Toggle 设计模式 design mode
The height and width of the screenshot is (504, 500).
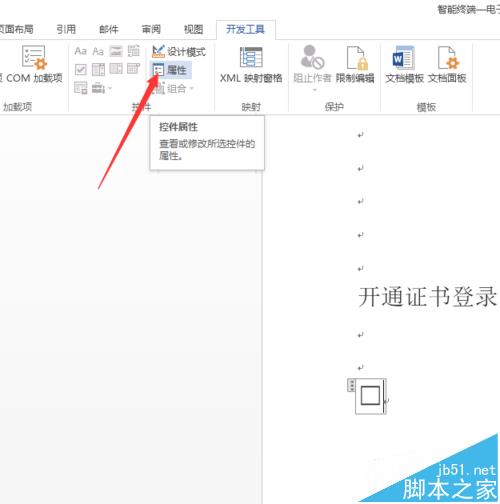(179, 52)
